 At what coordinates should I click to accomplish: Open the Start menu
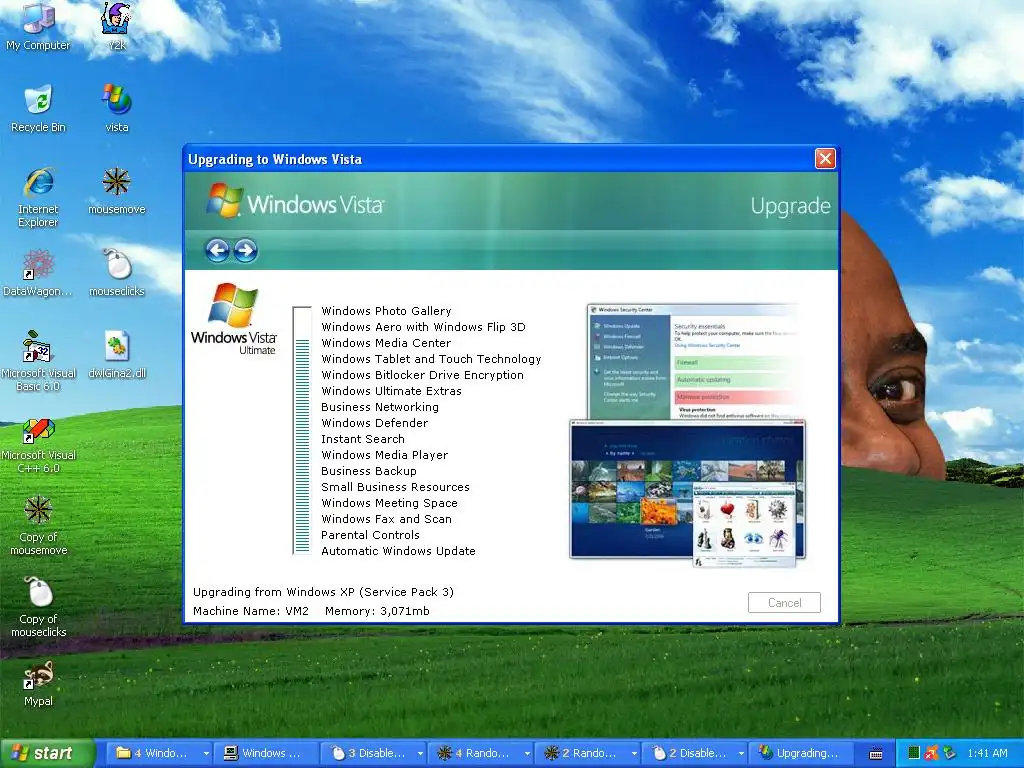46,753
